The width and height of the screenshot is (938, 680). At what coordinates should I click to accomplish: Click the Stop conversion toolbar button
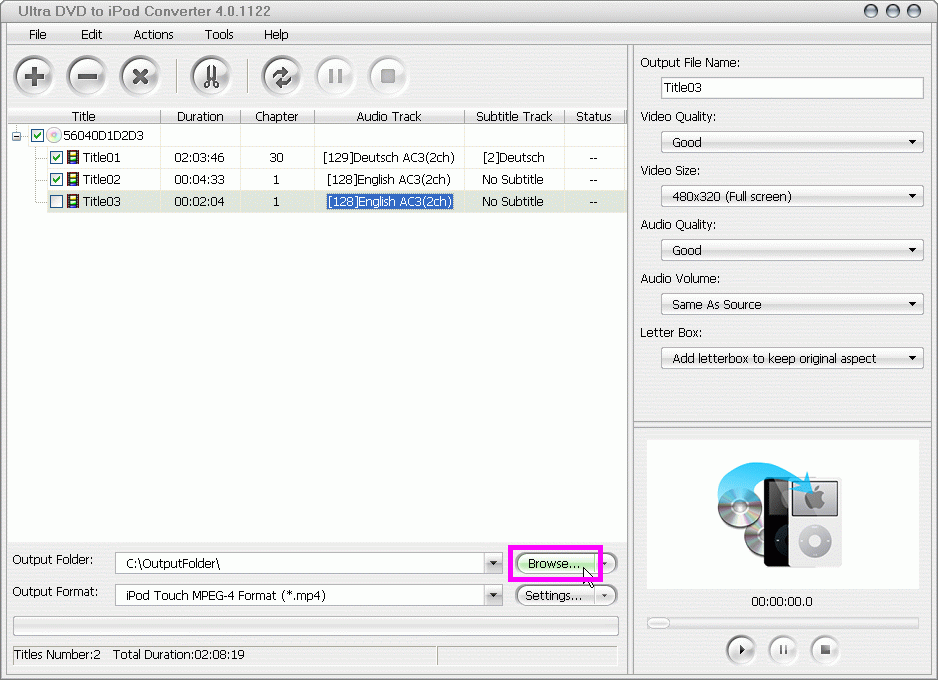coord(388,76)
